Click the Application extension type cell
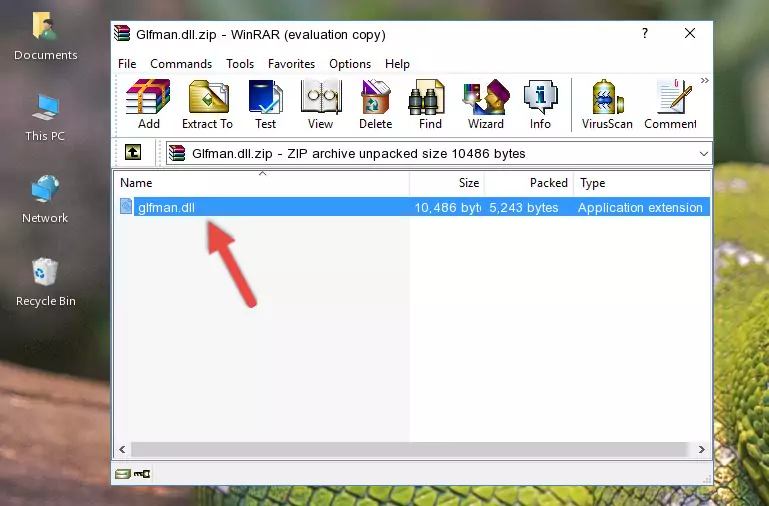The width and height of the screenshot is (769, 506). click(640, 207)
